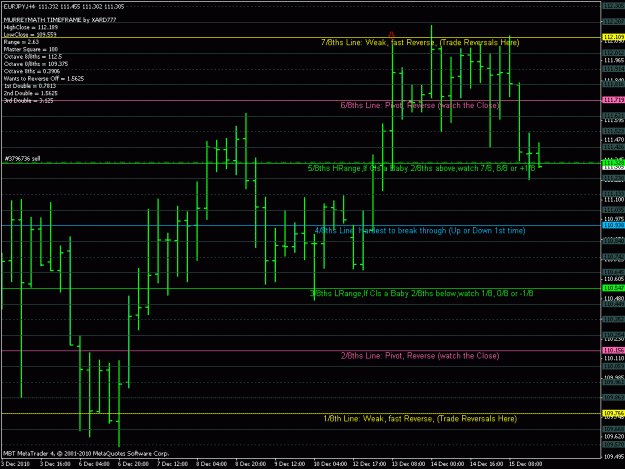Click the '2/8ths Line: Pivot, Reverse' label
This screenshot has width=625, height=469.
420,355
